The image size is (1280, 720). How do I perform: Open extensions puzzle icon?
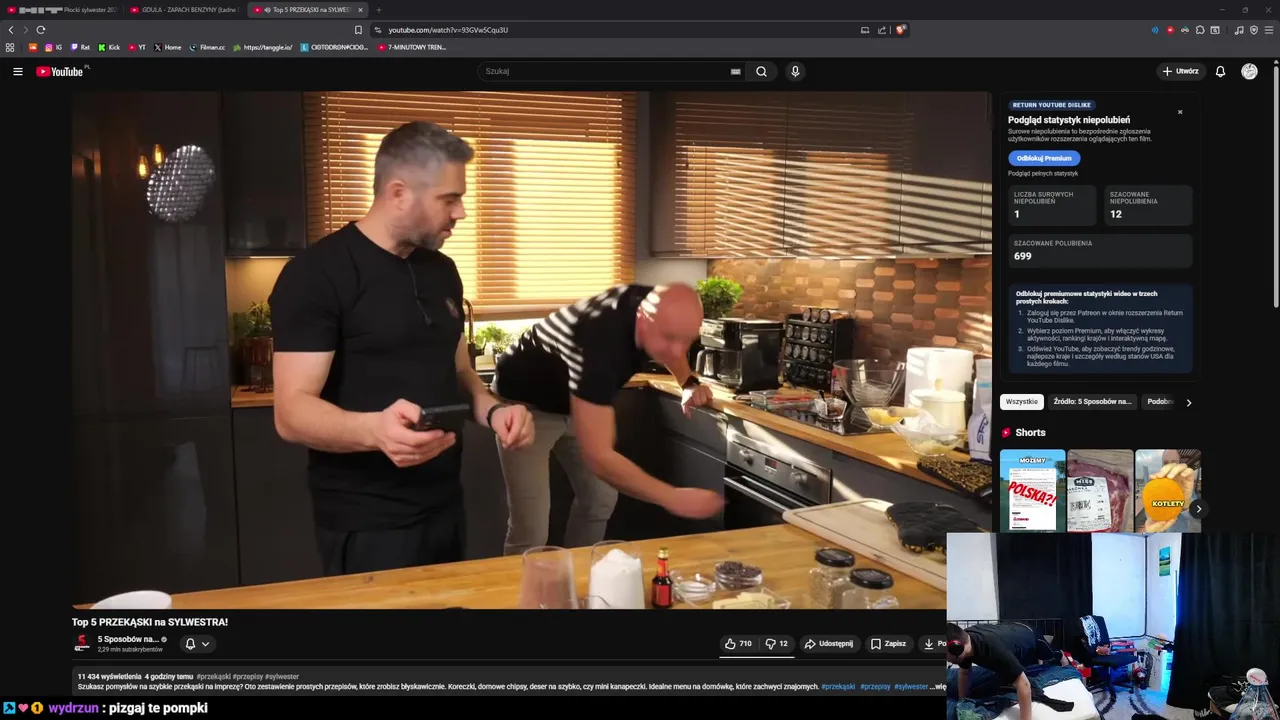click(x=1200, y=30)
